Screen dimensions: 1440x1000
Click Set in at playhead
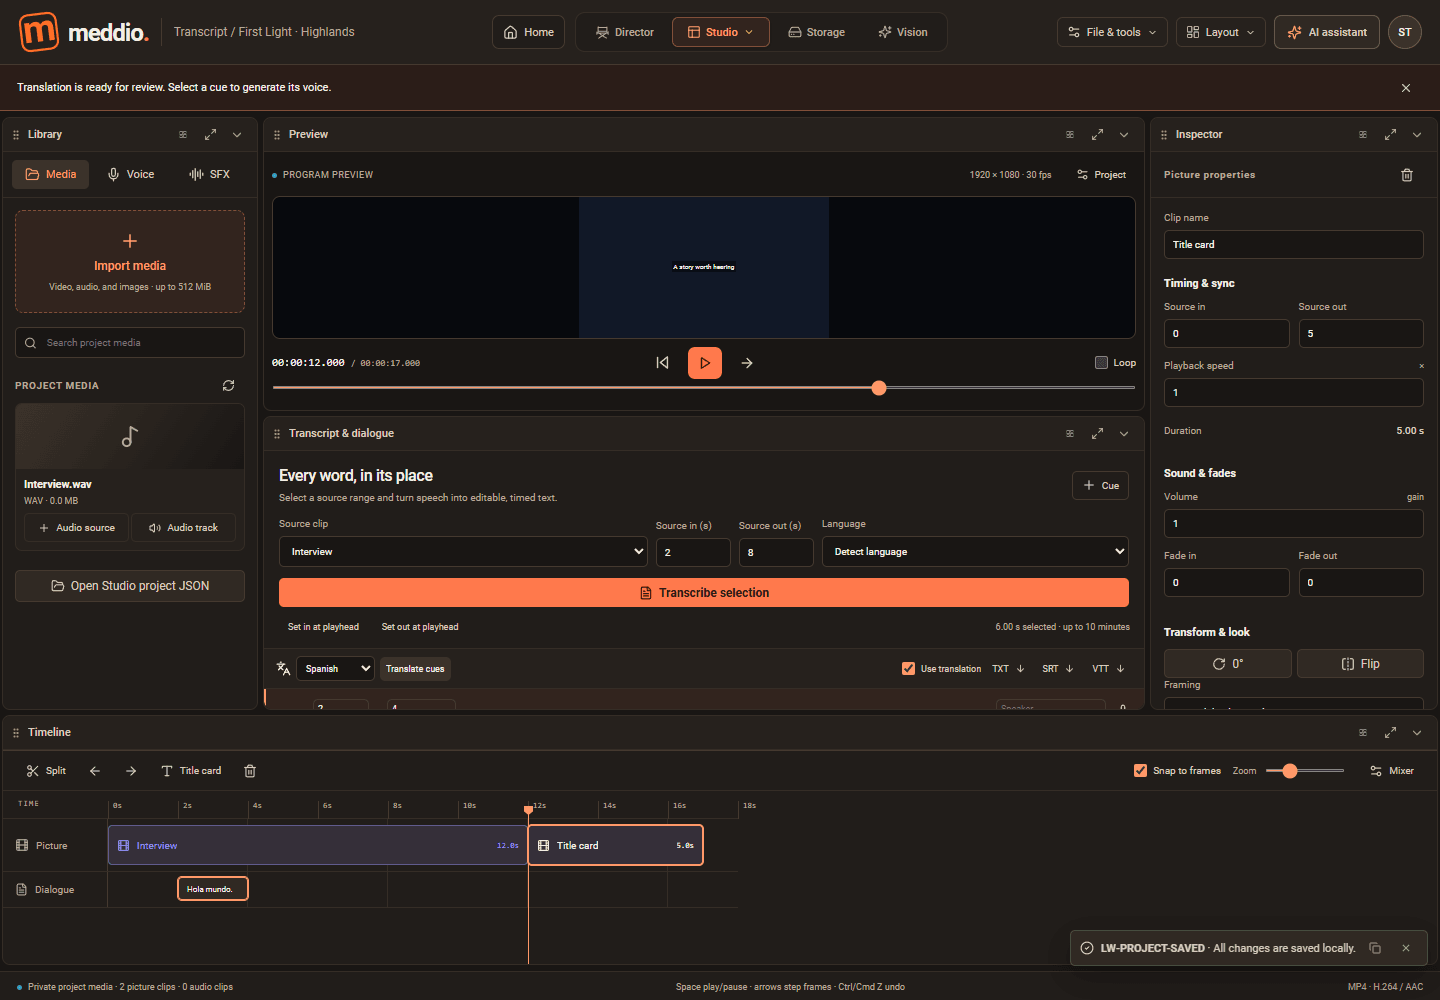(x=323, y=627)
